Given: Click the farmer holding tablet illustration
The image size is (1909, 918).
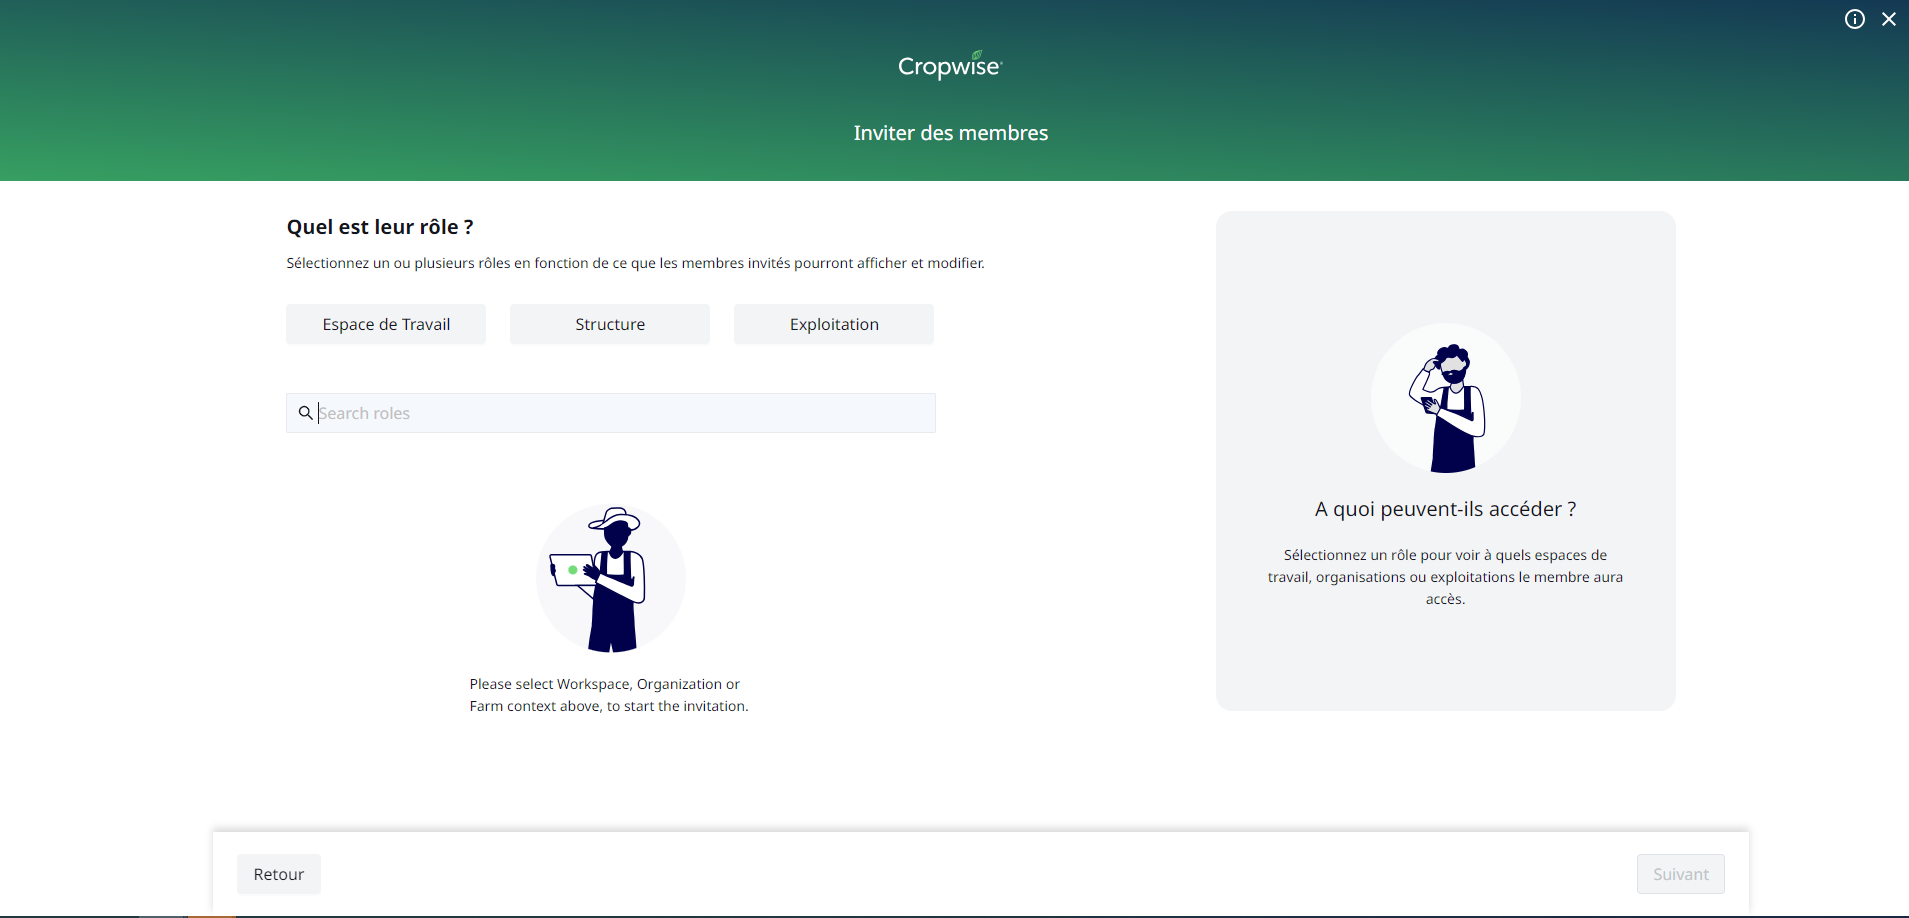Looking at the screenshot, I should click(x=610, y=579).
